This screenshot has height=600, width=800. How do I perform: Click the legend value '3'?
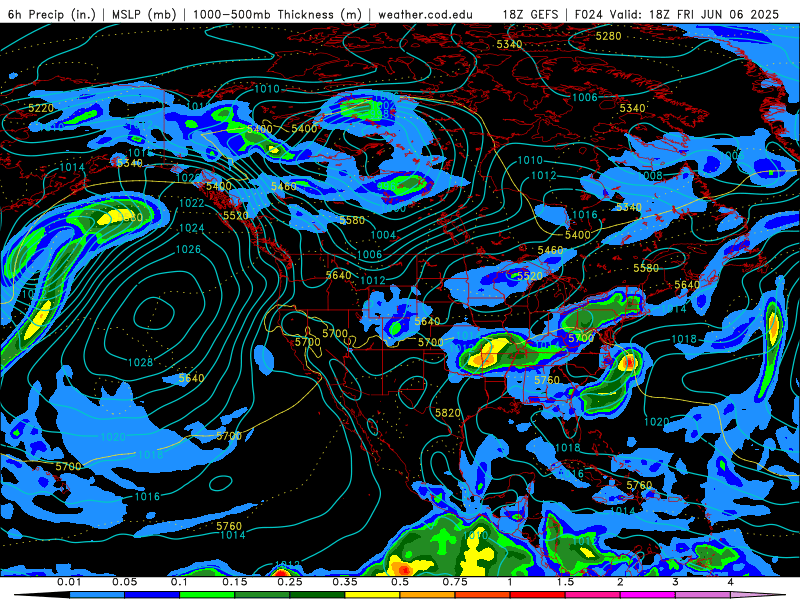(675, 582)
